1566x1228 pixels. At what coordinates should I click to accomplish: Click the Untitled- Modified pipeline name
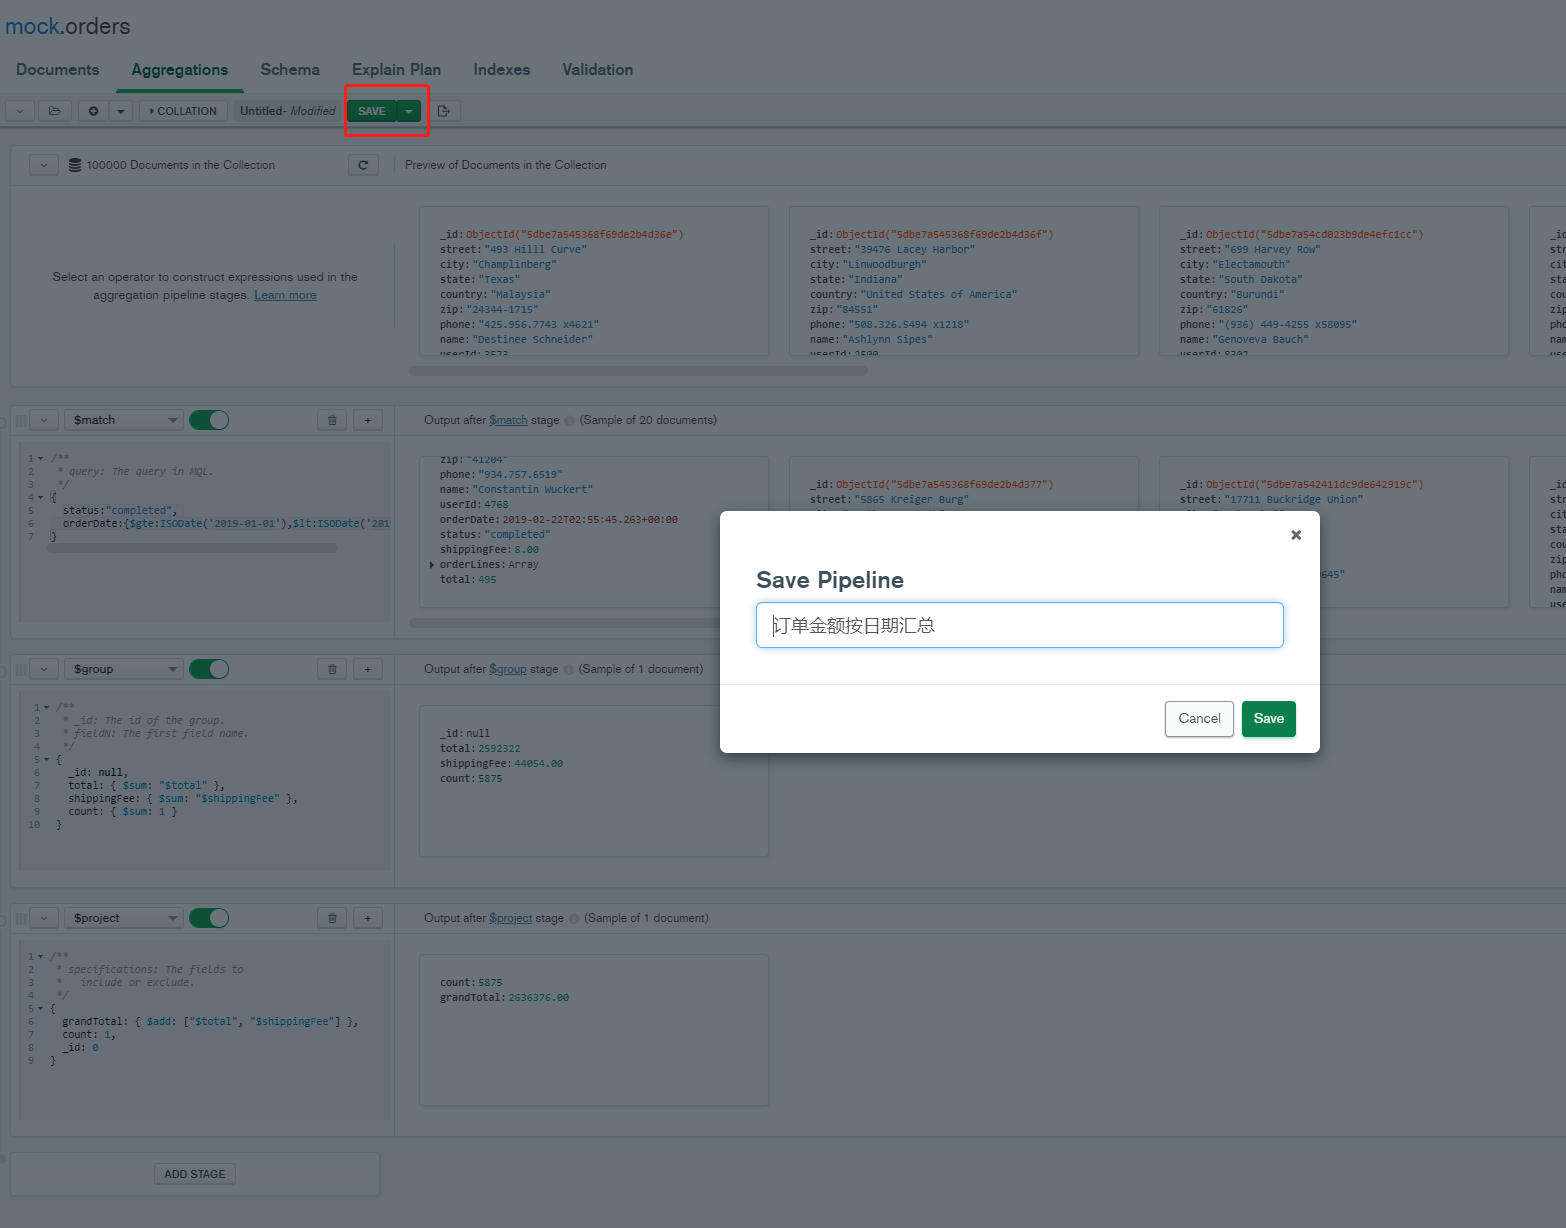pyautogui.click(x=288, y=111)
